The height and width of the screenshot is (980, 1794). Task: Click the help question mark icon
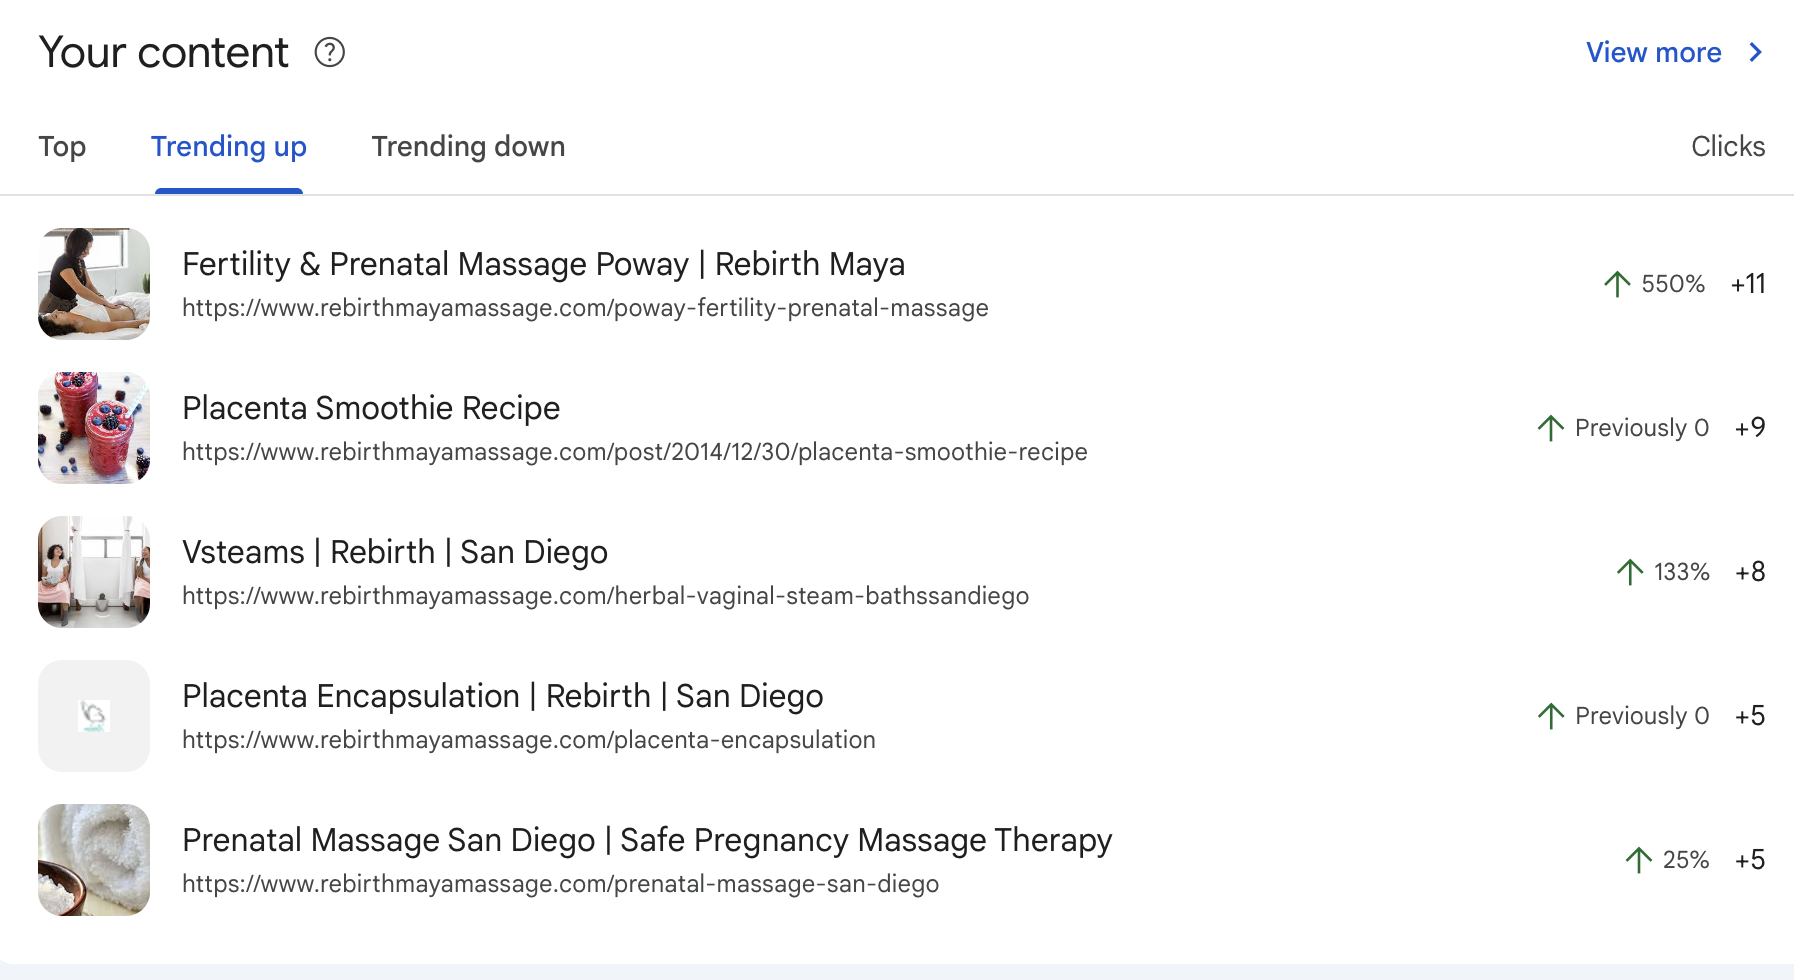click(x=329, y=52)
